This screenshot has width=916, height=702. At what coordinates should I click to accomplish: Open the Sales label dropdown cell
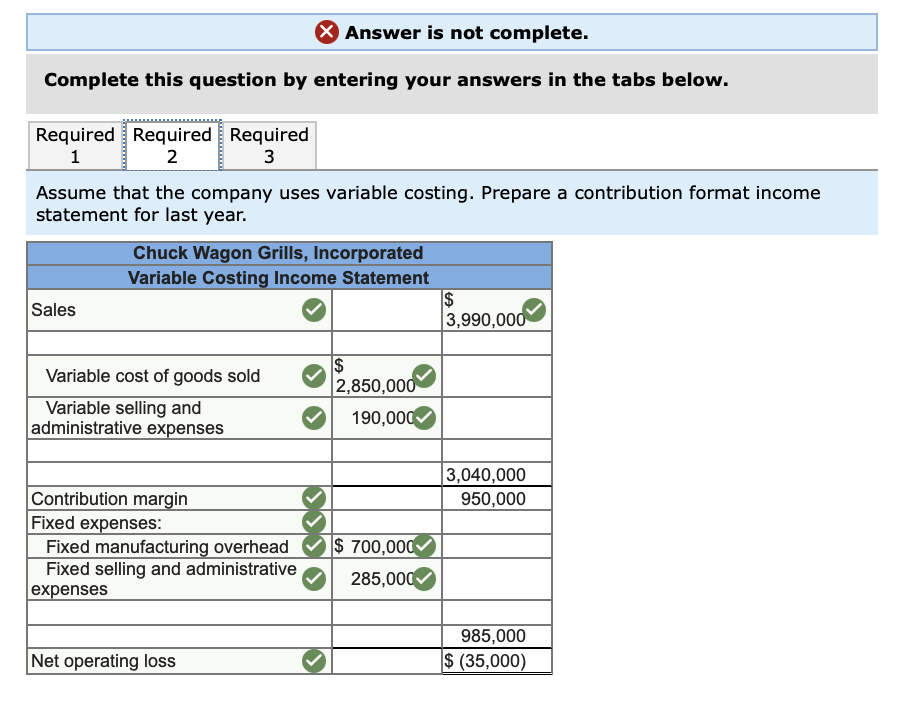click(x=179, y=310)
